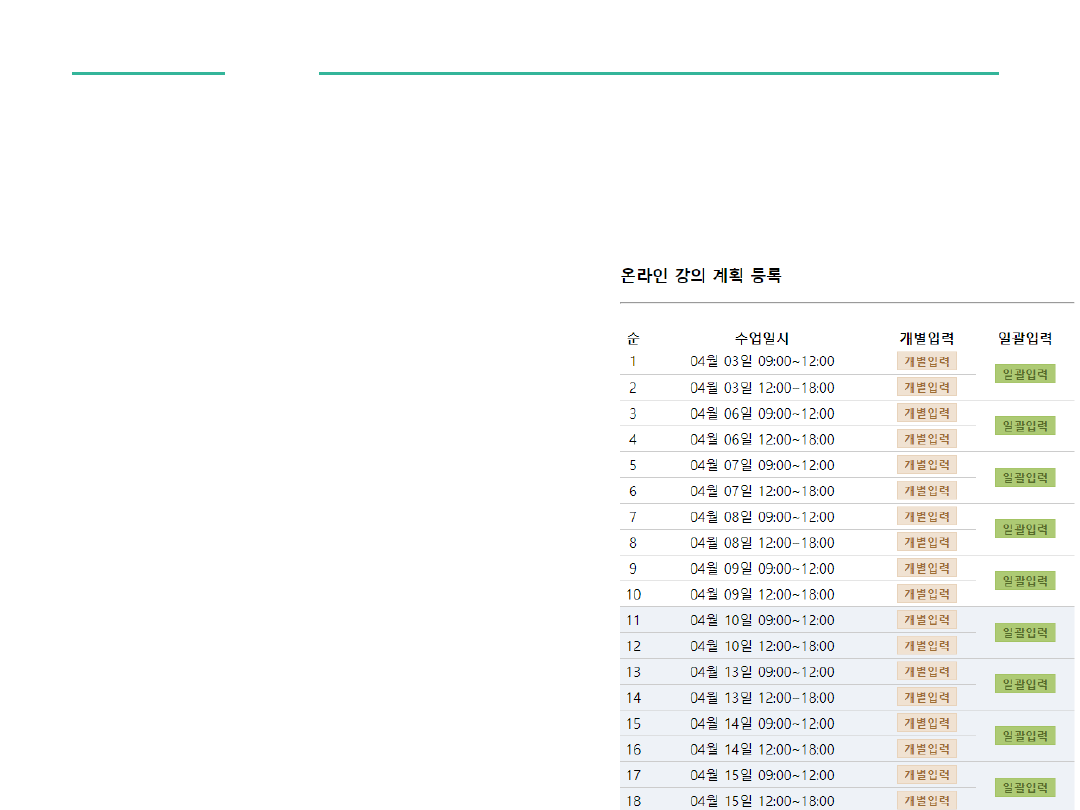Open 개별입력 for row 11, 04월 10일 09:00~12:00

point(926,620)
